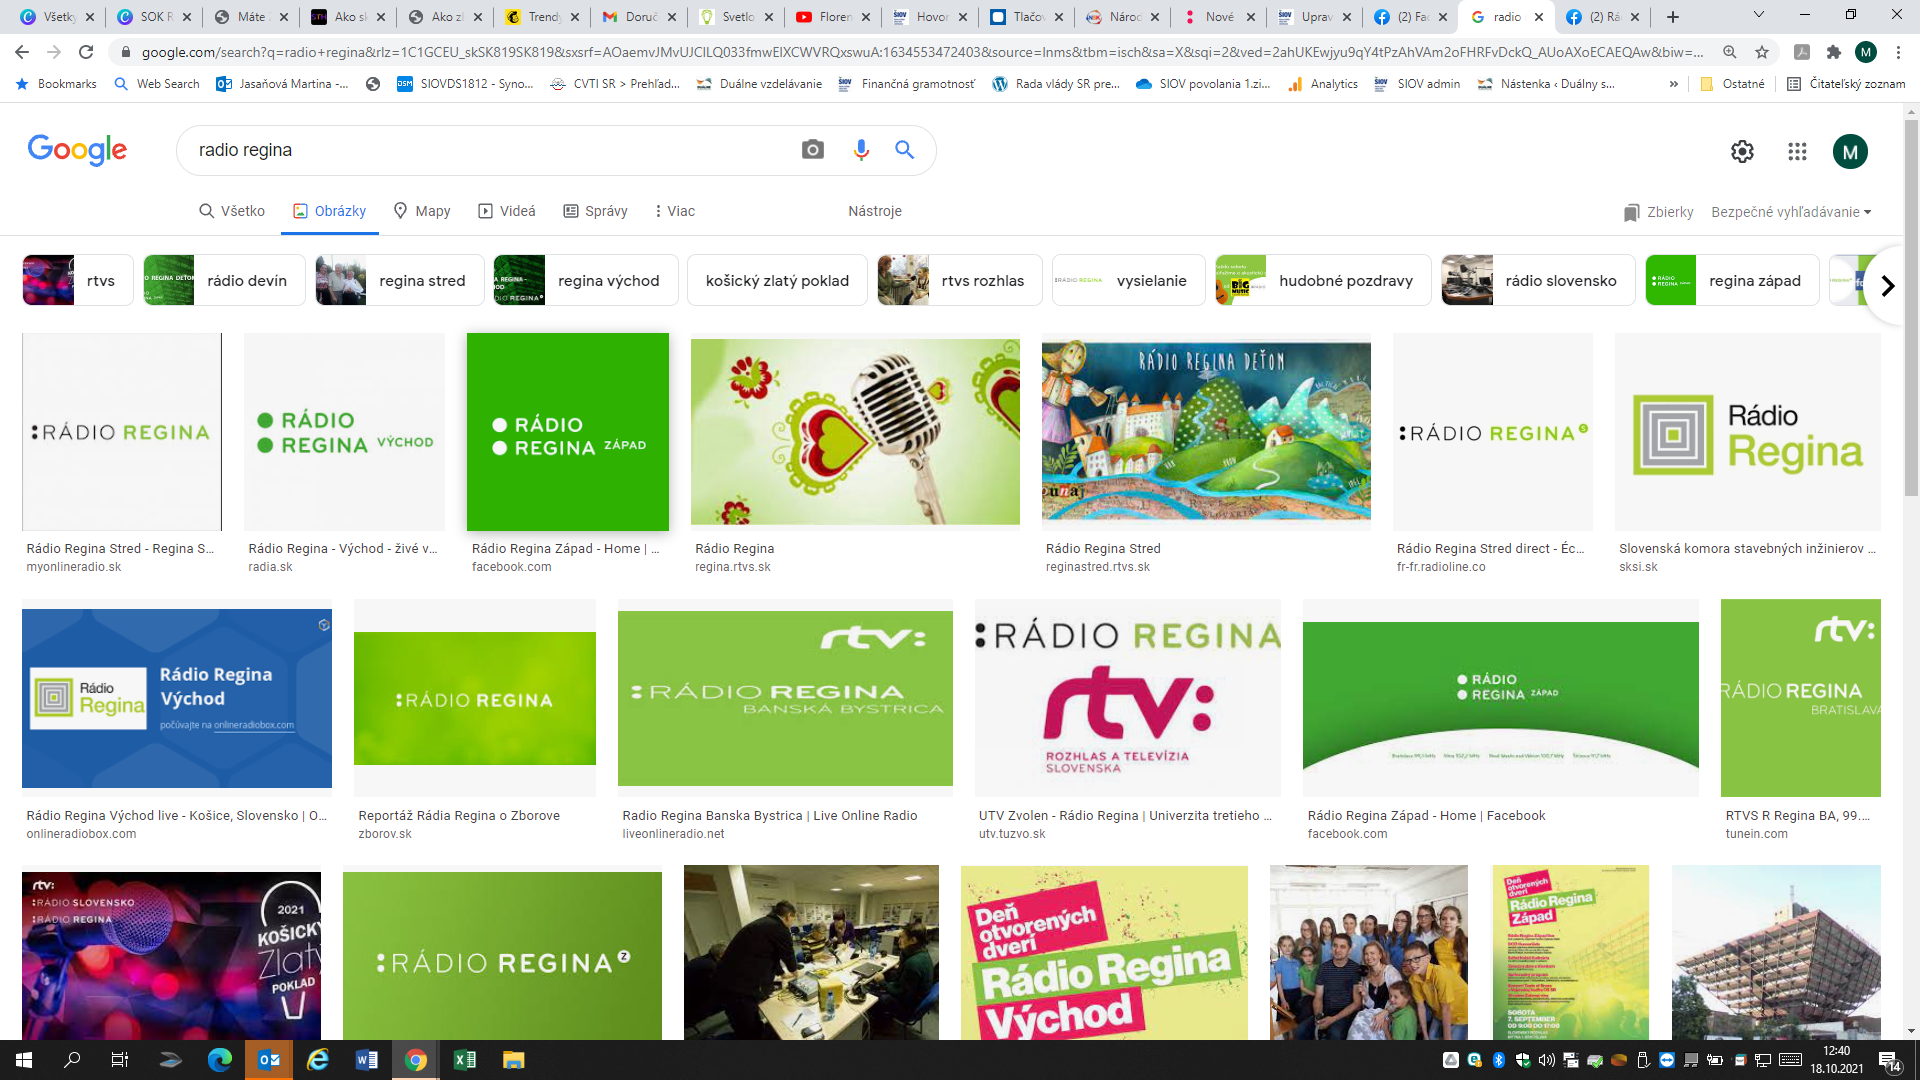The height and width of the screenshot is (1080, 1920).
Task: Open Windows taskbar search
Action: (x=72, y=1060)
